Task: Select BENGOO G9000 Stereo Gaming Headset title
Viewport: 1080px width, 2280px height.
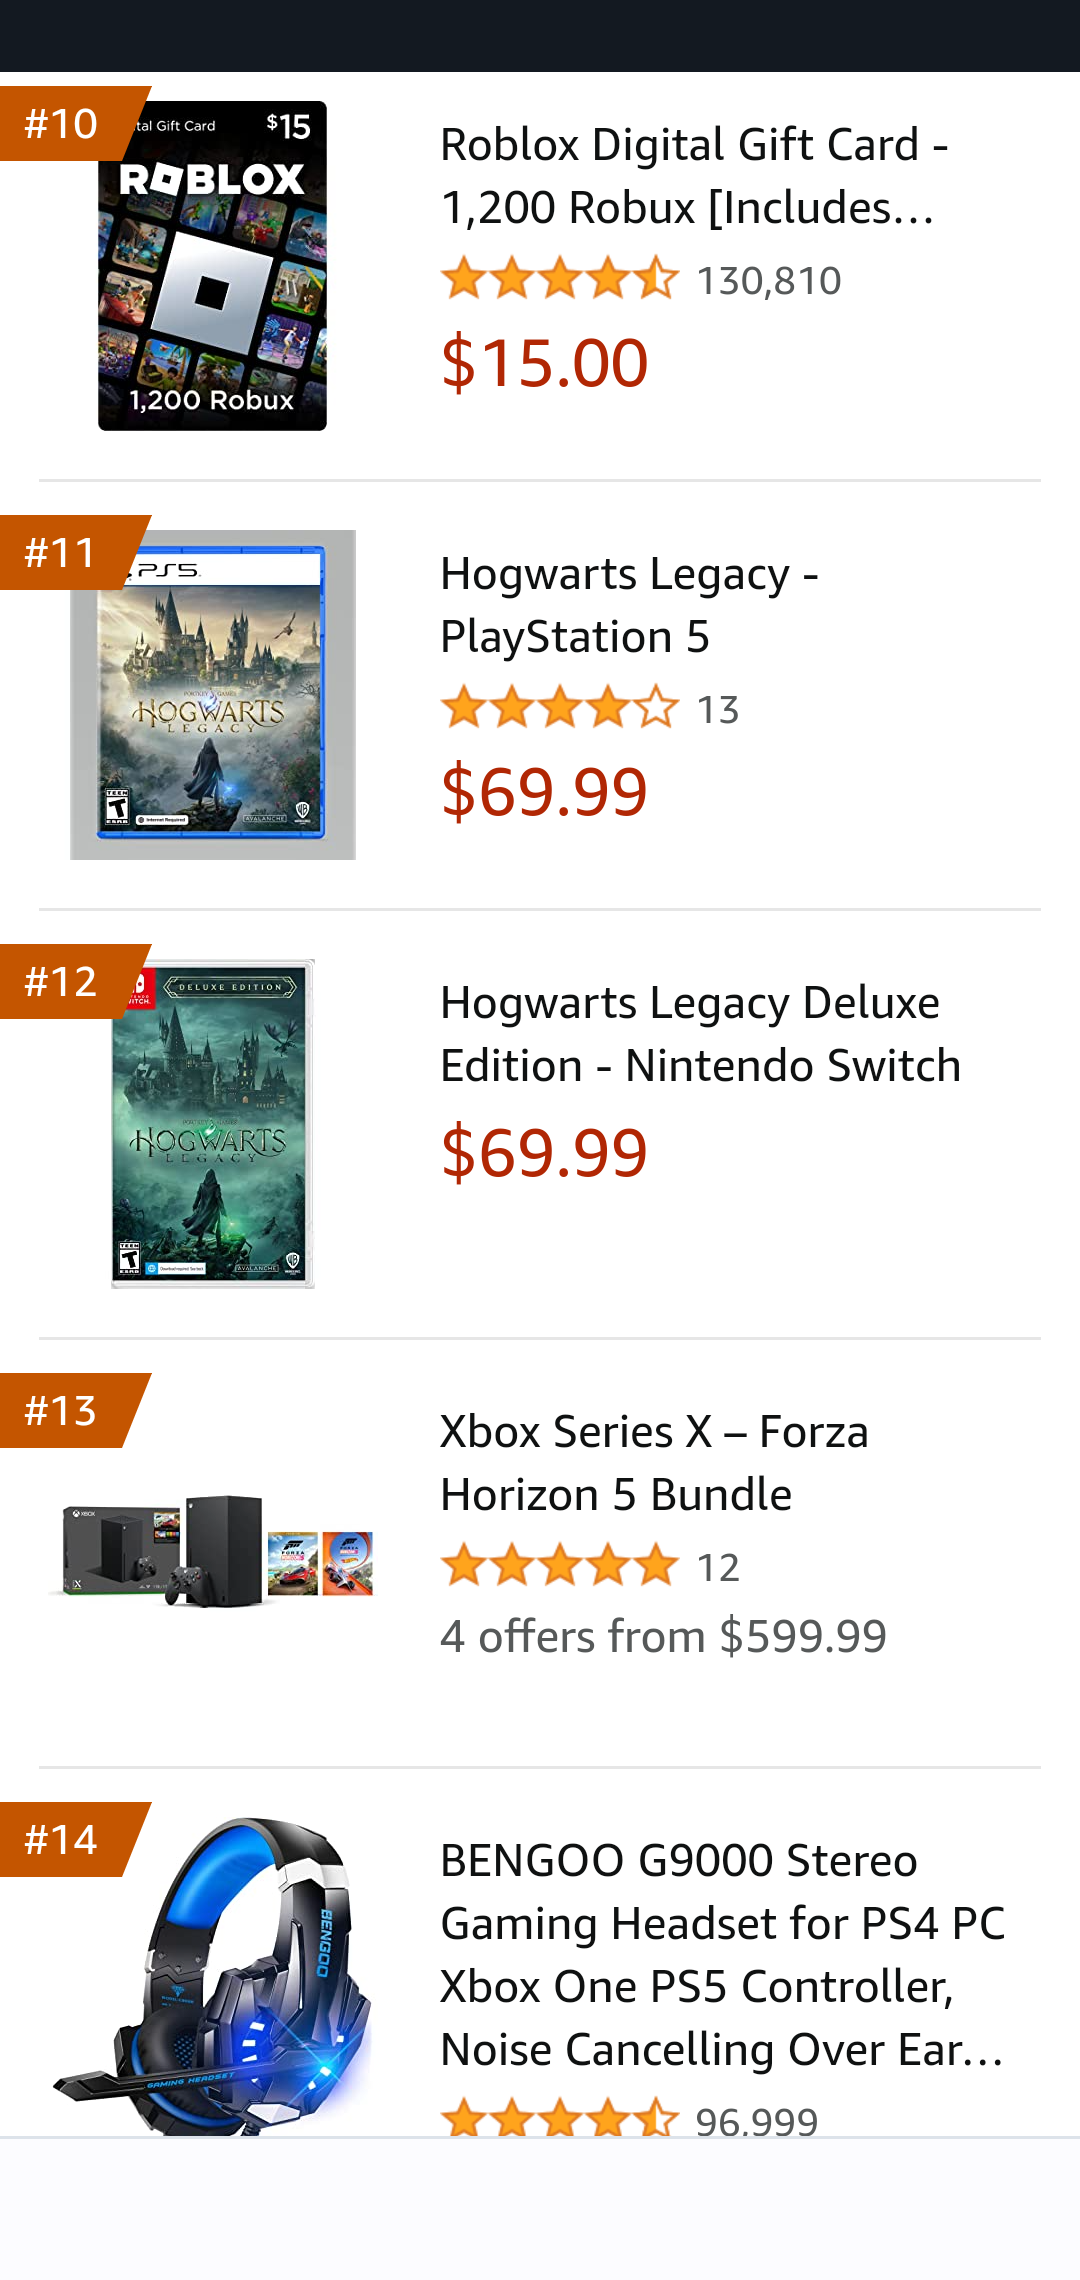Action: pos(722,1955)
